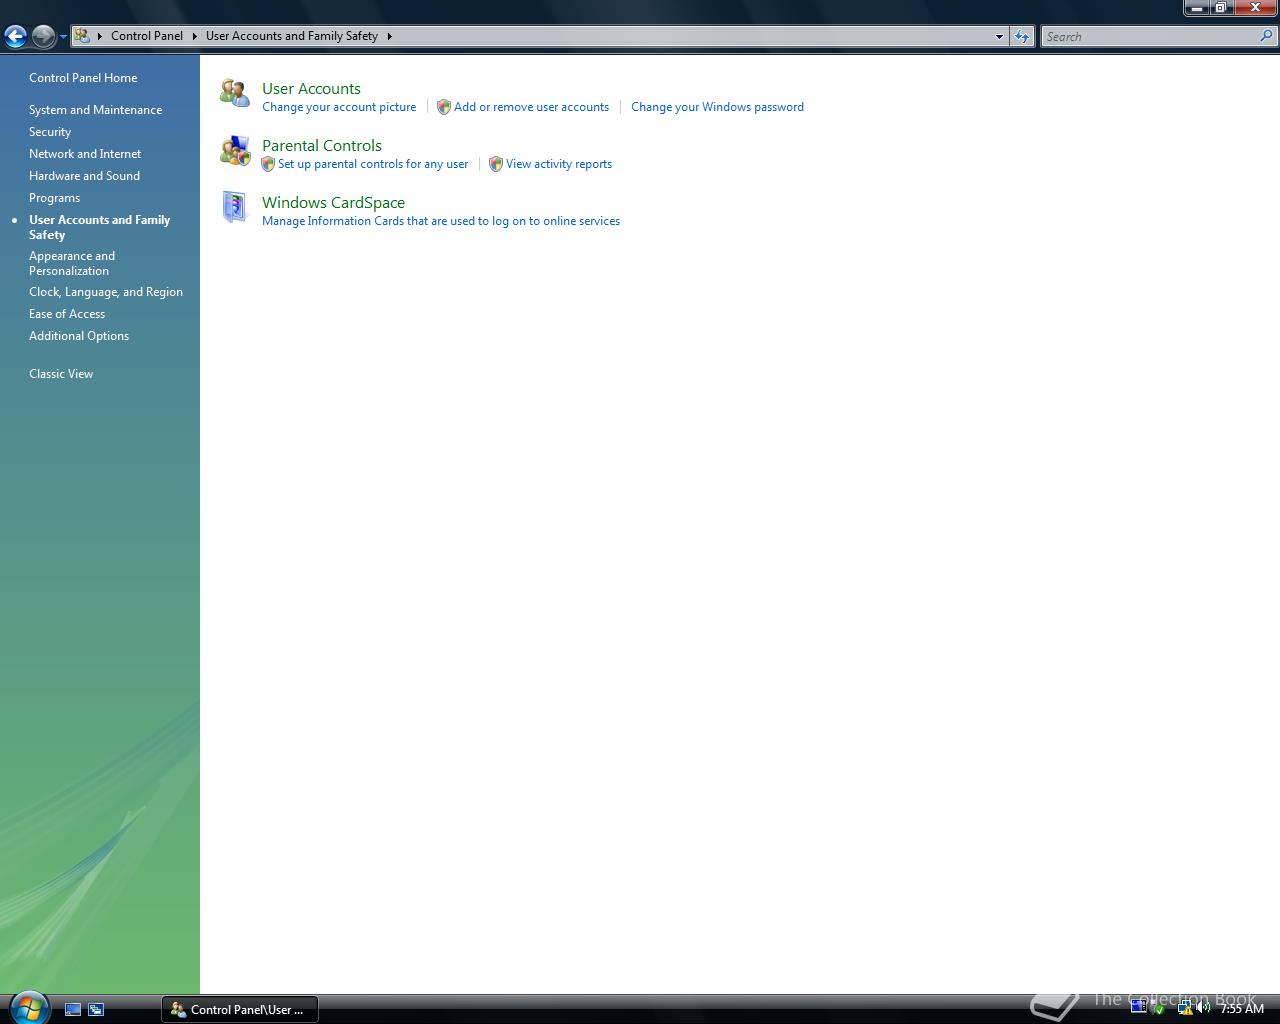Image resolution: width=1280 pixels, height=1024 pixels.
Task: Click Add or remove user accounts
Action: tap(531, 107)
